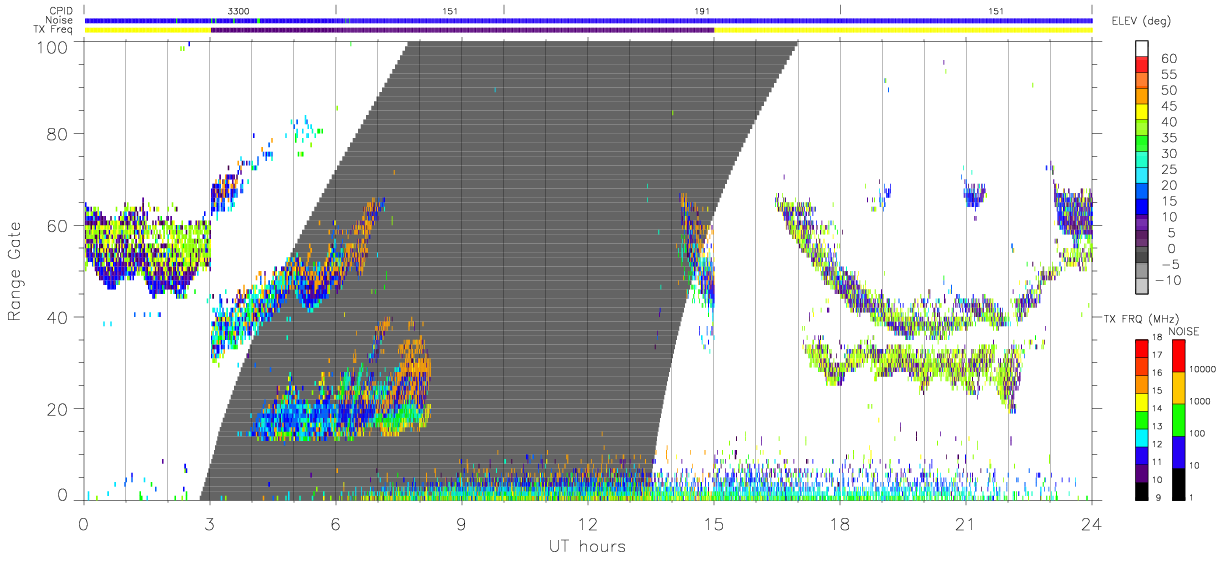Viewport: 1228px width, 567px height.
Task: Click the '12' tick on UT hours axis
Action: (x=588, y=525)
